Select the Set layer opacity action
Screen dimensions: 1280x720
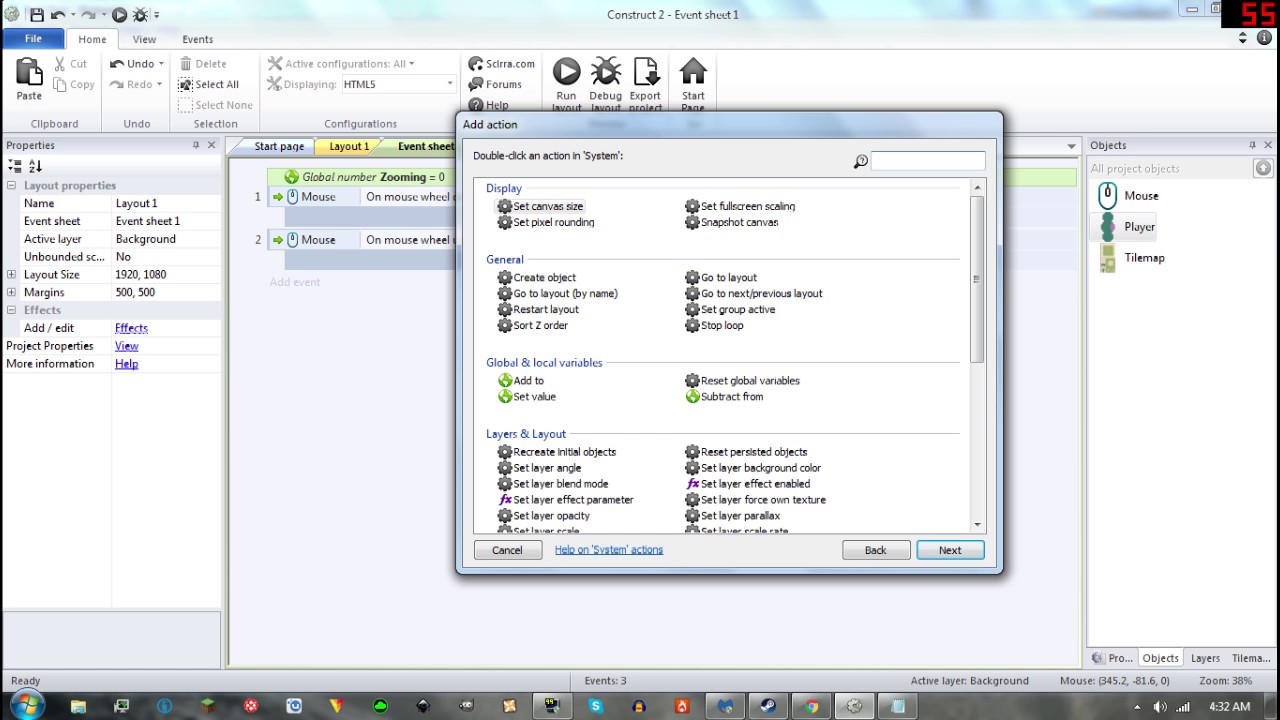tap(544, 516)
